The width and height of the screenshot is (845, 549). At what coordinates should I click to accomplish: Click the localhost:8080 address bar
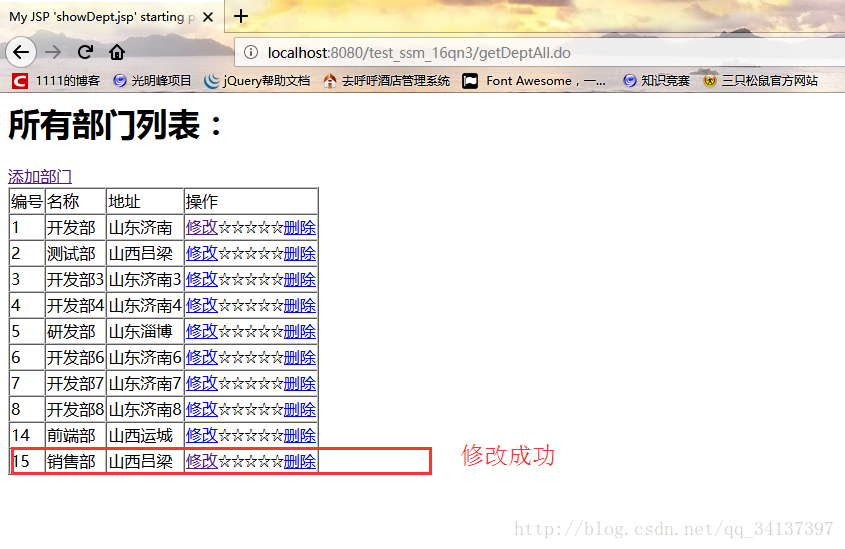[x=539, y=52]
